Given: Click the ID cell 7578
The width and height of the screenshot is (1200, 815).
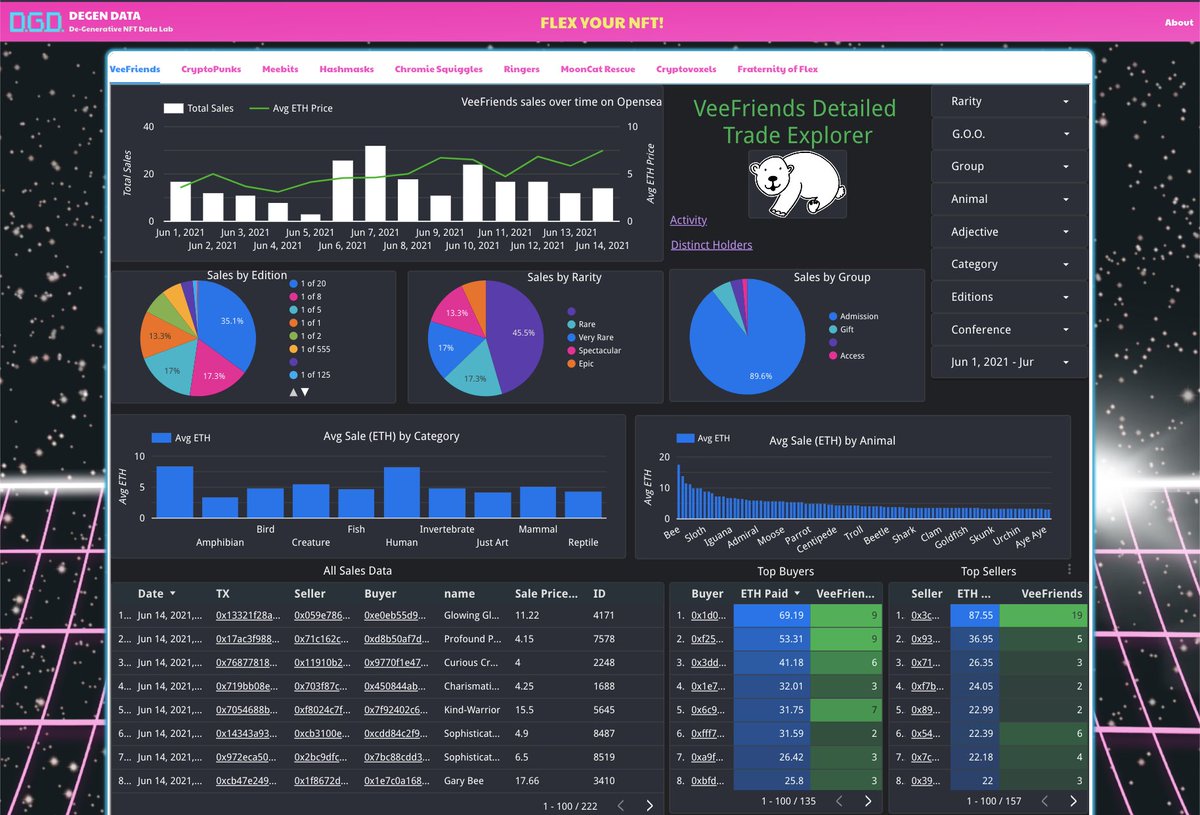Looking at the screenshot, I should click(x=604, y=639).
